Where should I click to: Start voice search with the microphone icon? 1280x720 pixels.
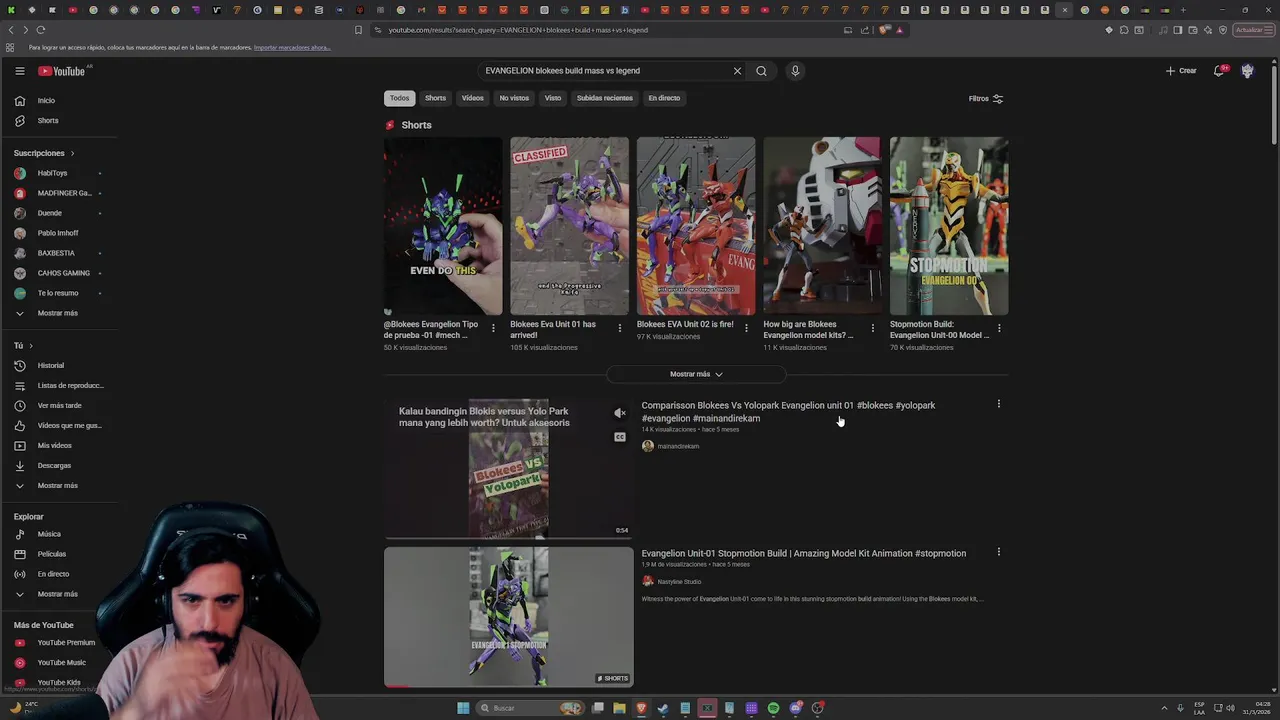click(x=795, y=71)
